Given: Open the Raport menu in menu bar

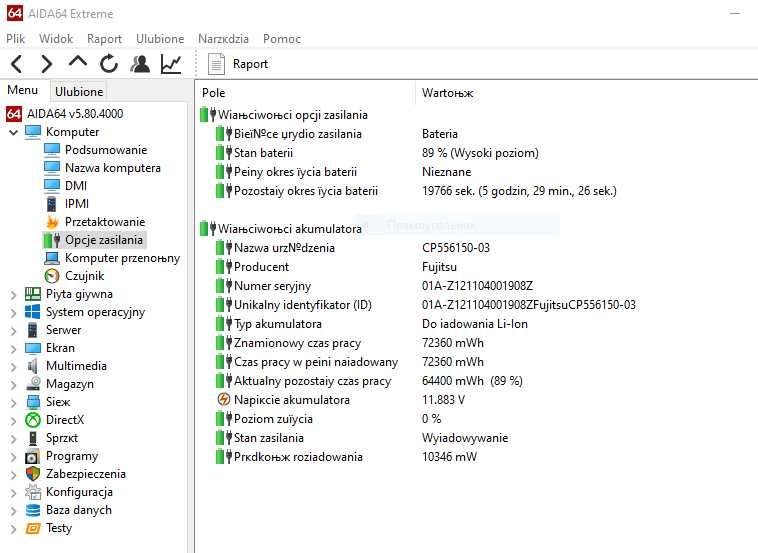Looking at the screenshot, I should 104,39.
